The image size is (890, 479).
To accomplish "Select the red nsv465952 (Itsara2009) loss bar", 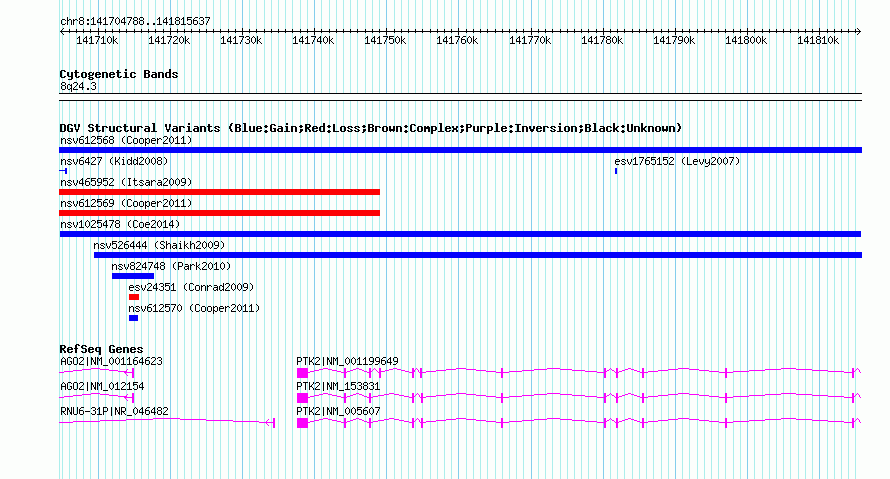I will tap(219, 192).
